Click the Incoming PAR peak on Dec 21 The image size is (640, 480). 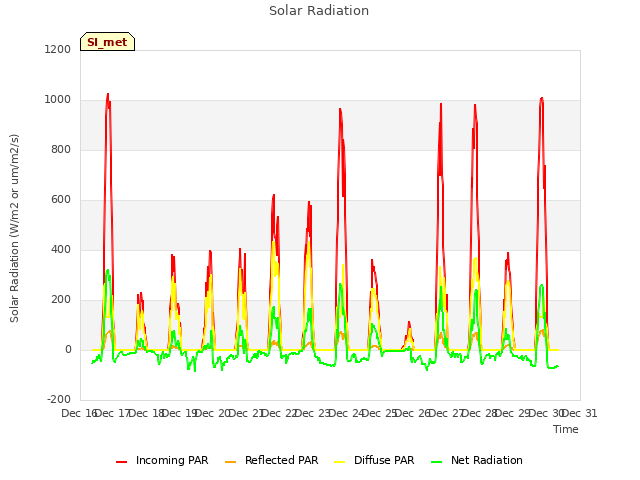273,195
